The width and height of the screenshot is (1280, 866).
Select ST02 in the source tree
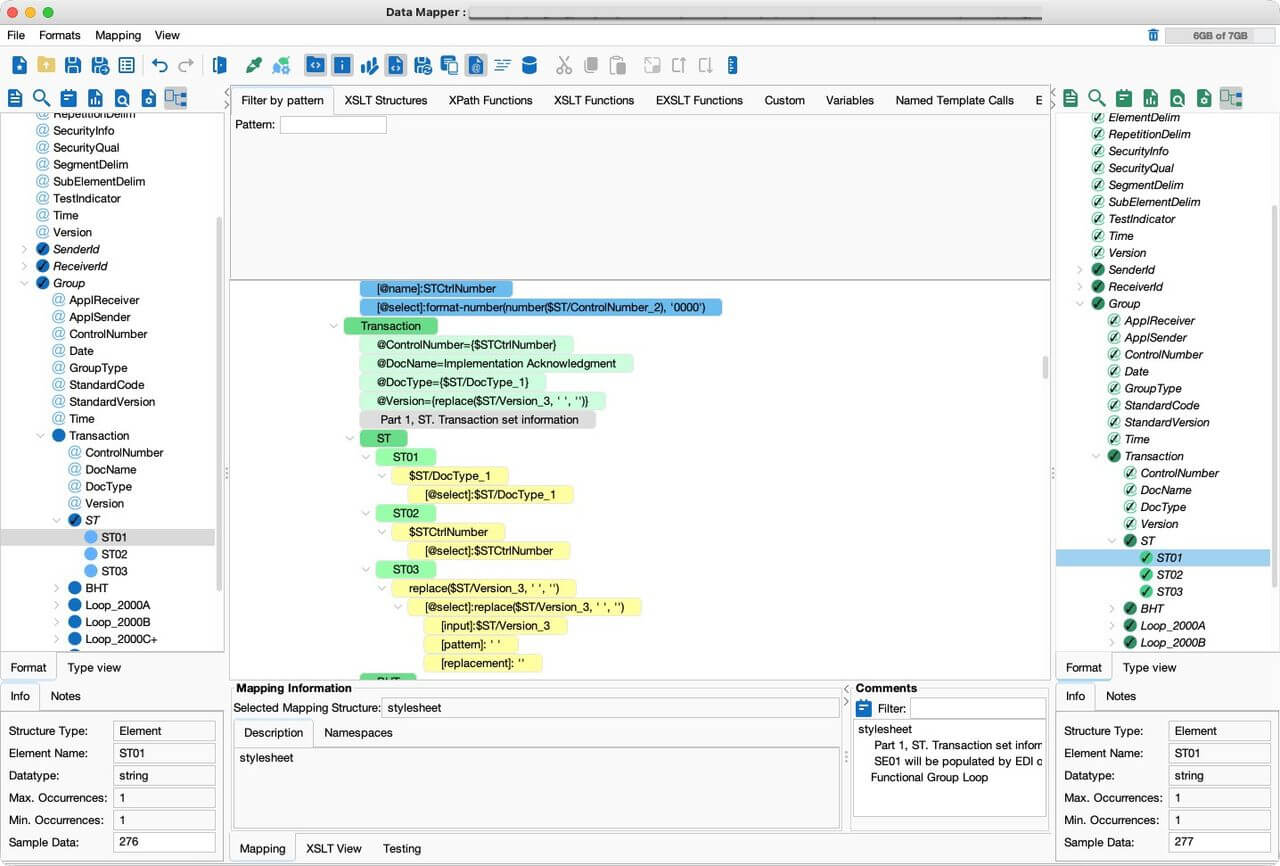[x=114, y=554]
